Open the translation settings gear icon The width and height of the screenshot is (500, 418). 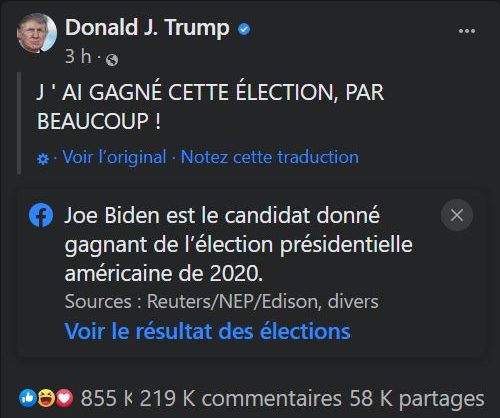(43, 159)
